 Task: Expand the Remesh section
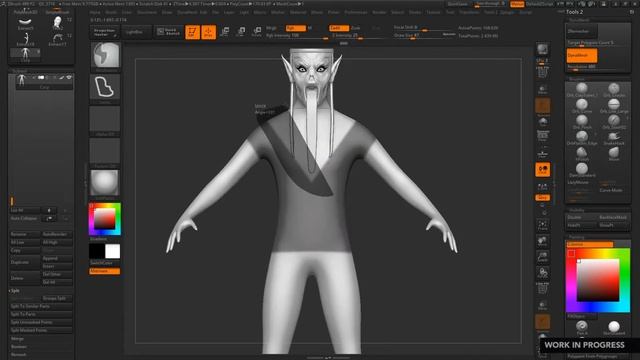point(18,355)
